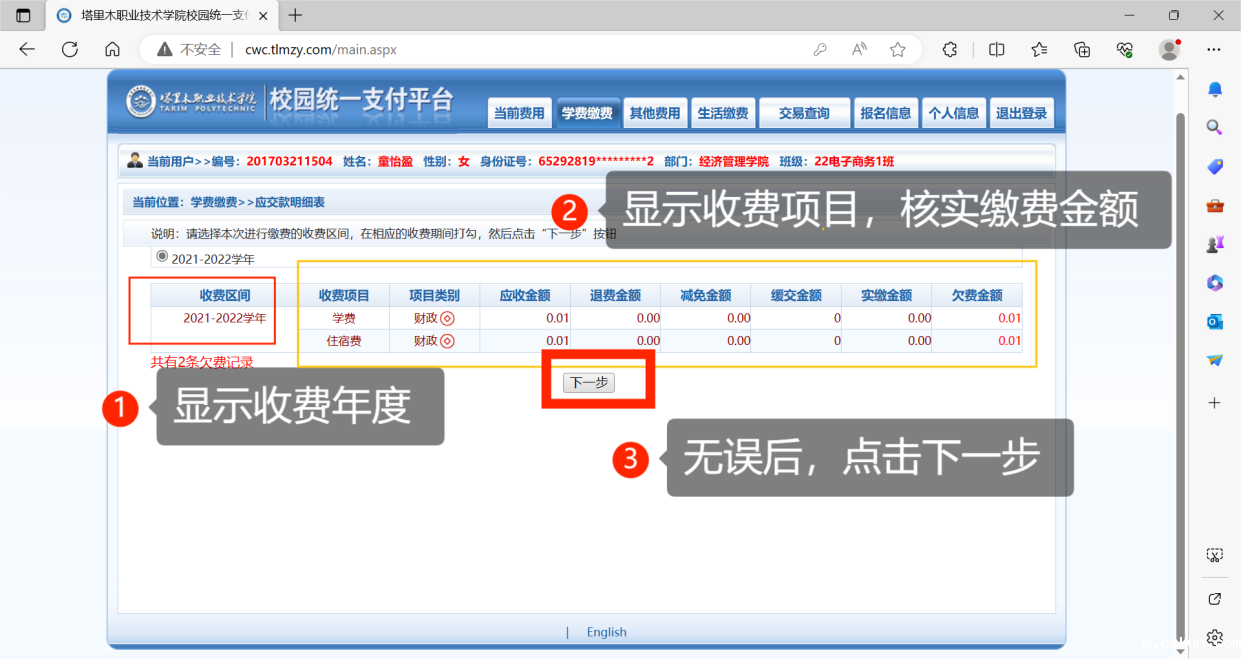Click the English language link
The image size is (1241, 659).
click(x=606, y=632)
